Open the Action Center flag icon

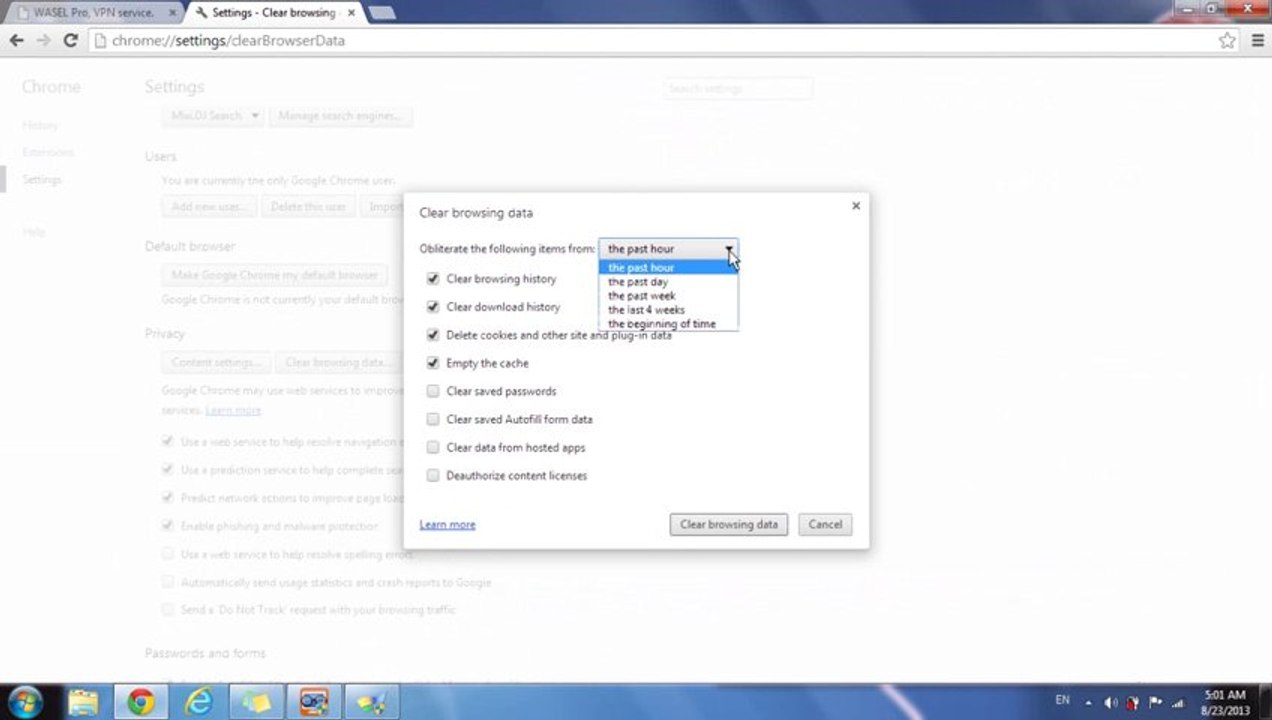coord(1155,702)
